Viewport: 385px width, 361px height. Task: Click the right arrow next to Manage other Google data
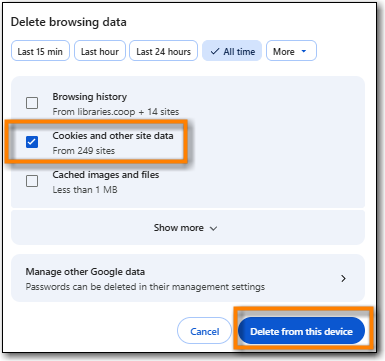coord(344,278)
